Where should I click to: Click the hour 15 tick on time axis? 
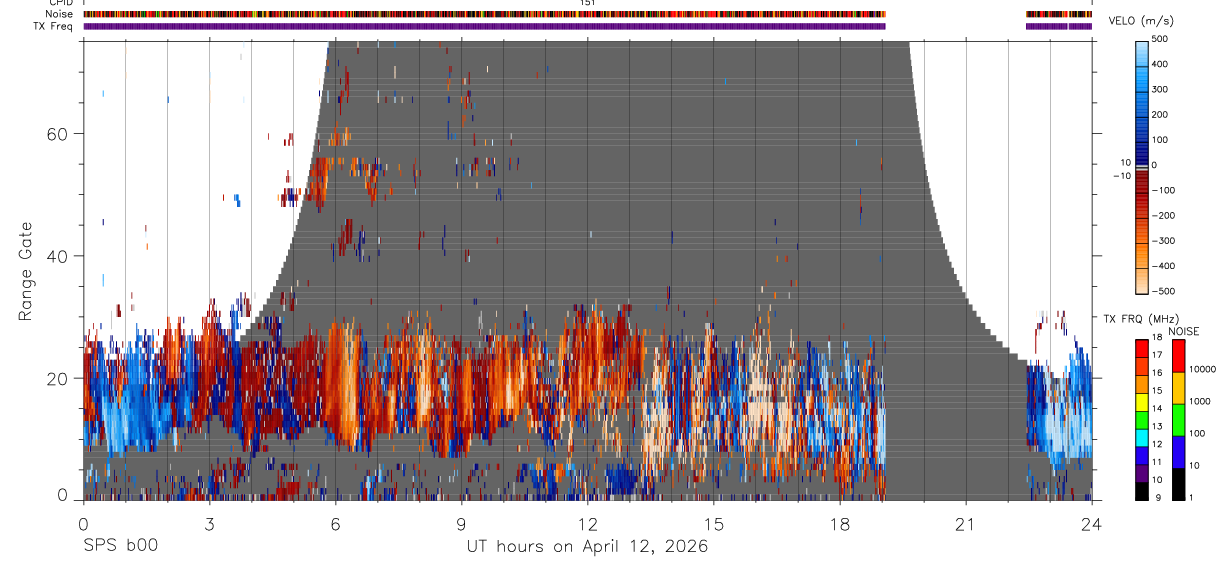pos(713,523)
